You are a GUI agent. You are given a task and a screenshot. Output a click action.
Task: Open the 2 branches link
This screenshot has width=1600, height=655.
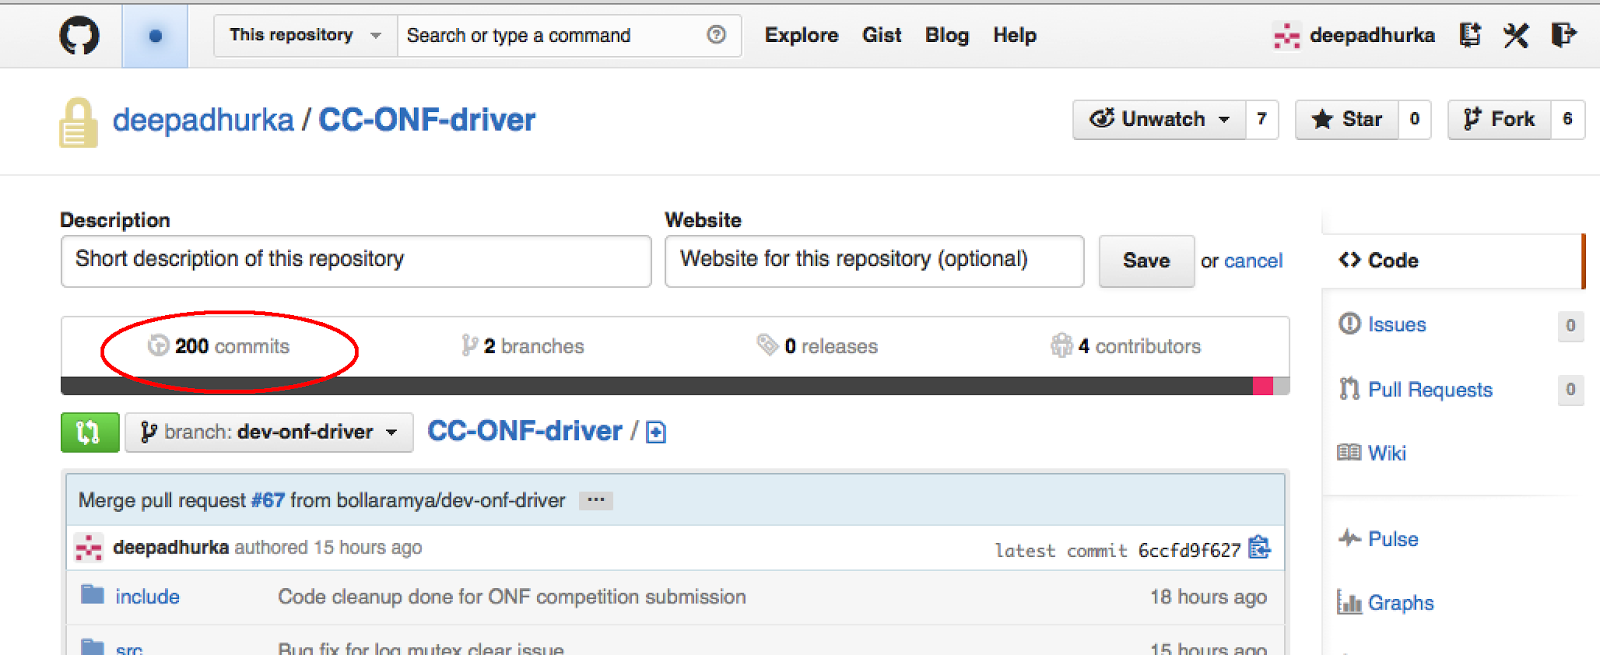click(x=522, y=346)
